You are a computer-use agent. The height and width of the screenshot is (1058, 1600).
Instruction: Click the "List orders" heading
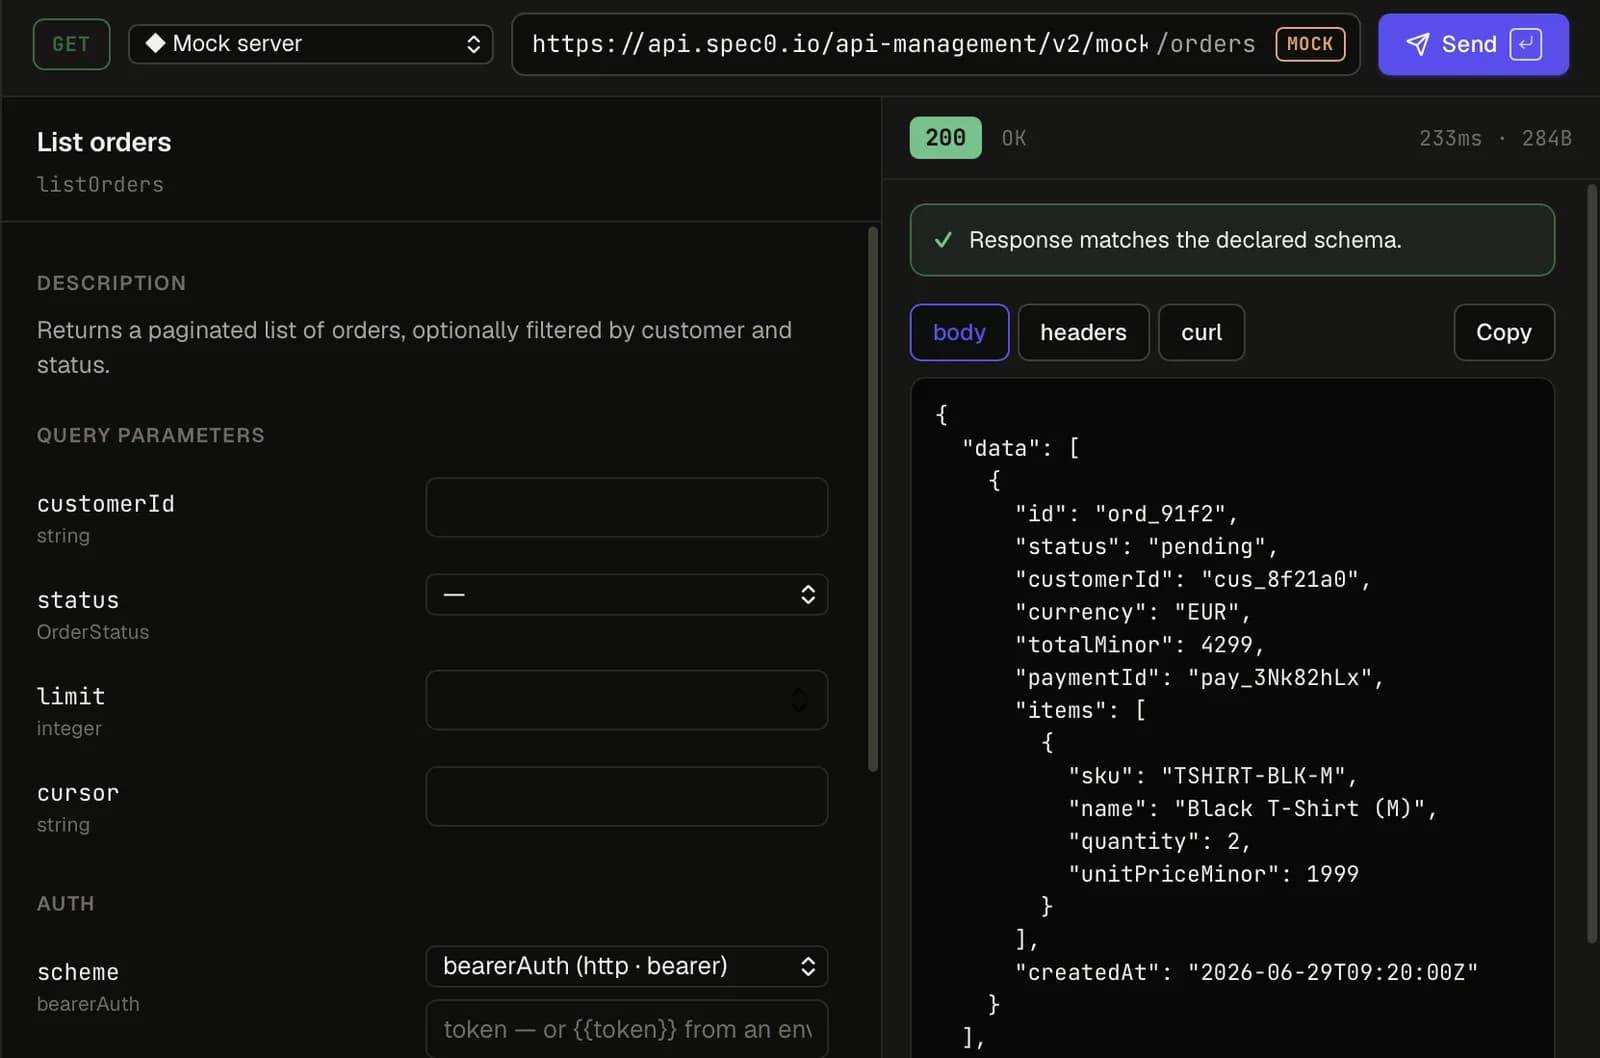(104, 142)
